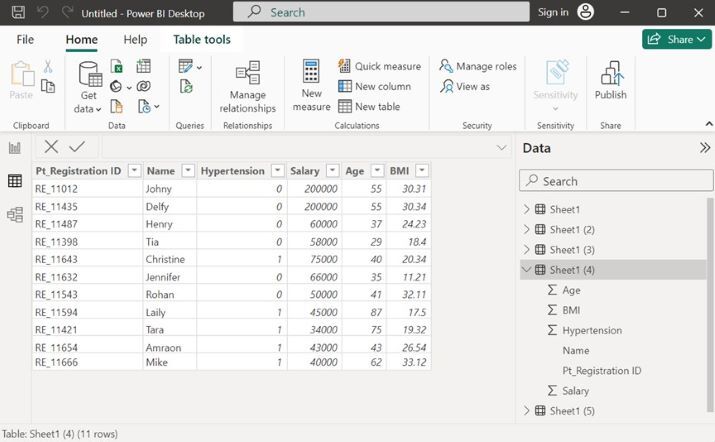Screen dimensions: 715x442
Task: Click the formula bar input area
Action: pyautogui.click(x=299, y=147)
